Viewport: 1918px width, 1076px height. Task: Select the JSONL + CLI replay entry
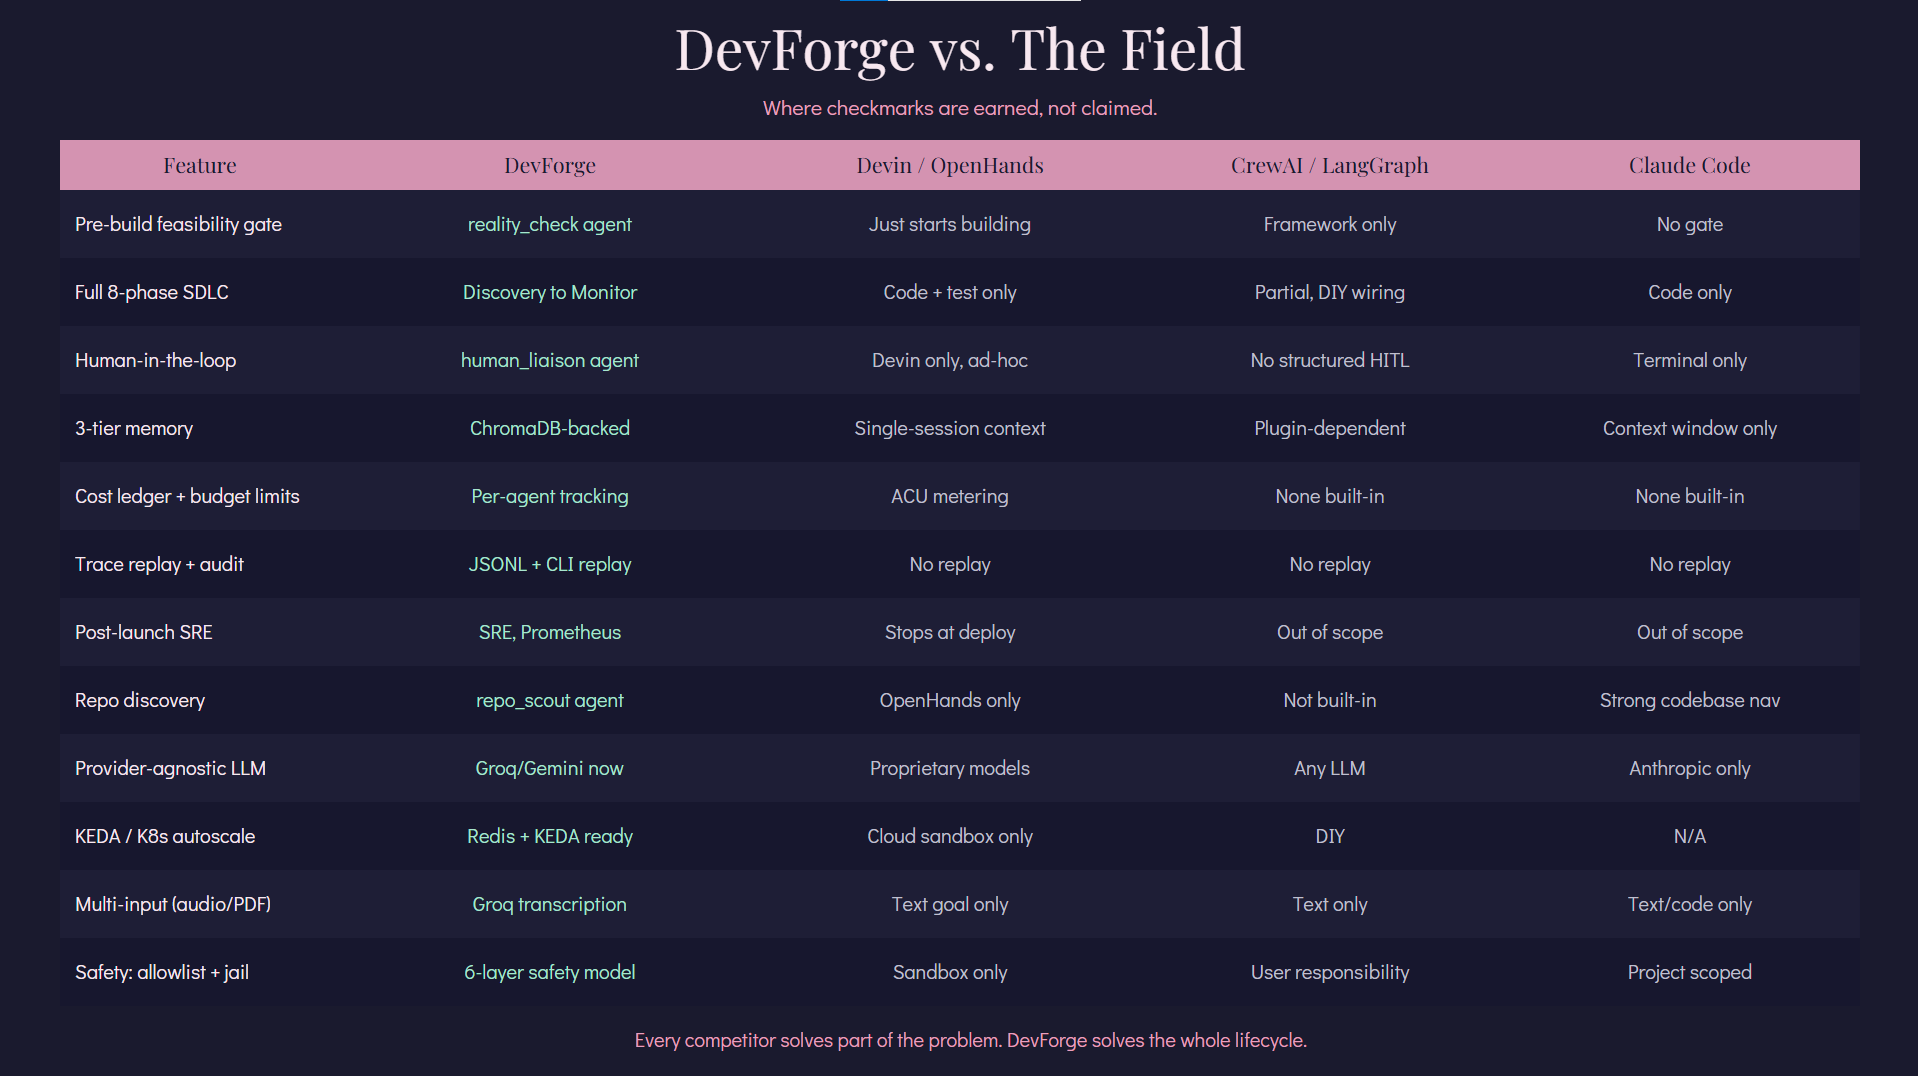point(549,564)
